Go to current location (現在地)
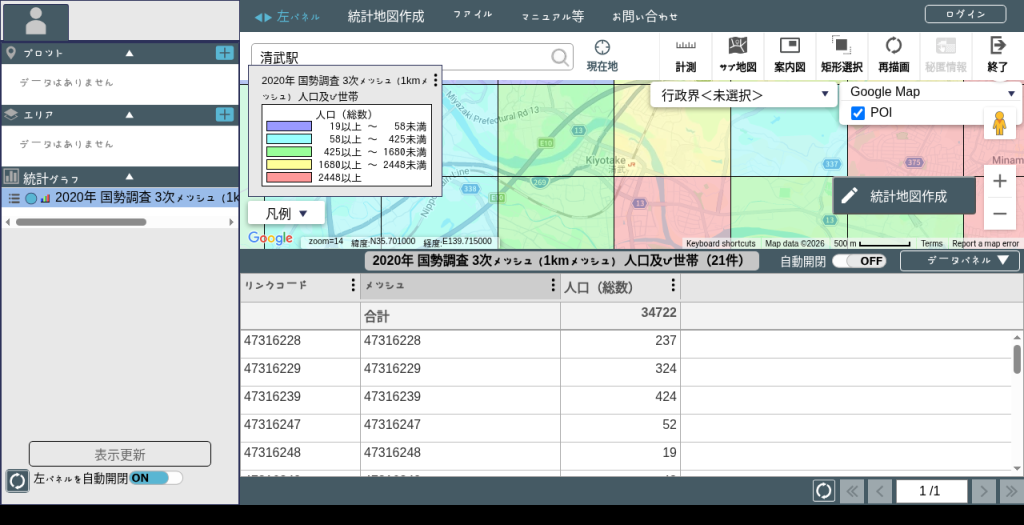The height and width of the screenshot is (525, 1024). 601,56
